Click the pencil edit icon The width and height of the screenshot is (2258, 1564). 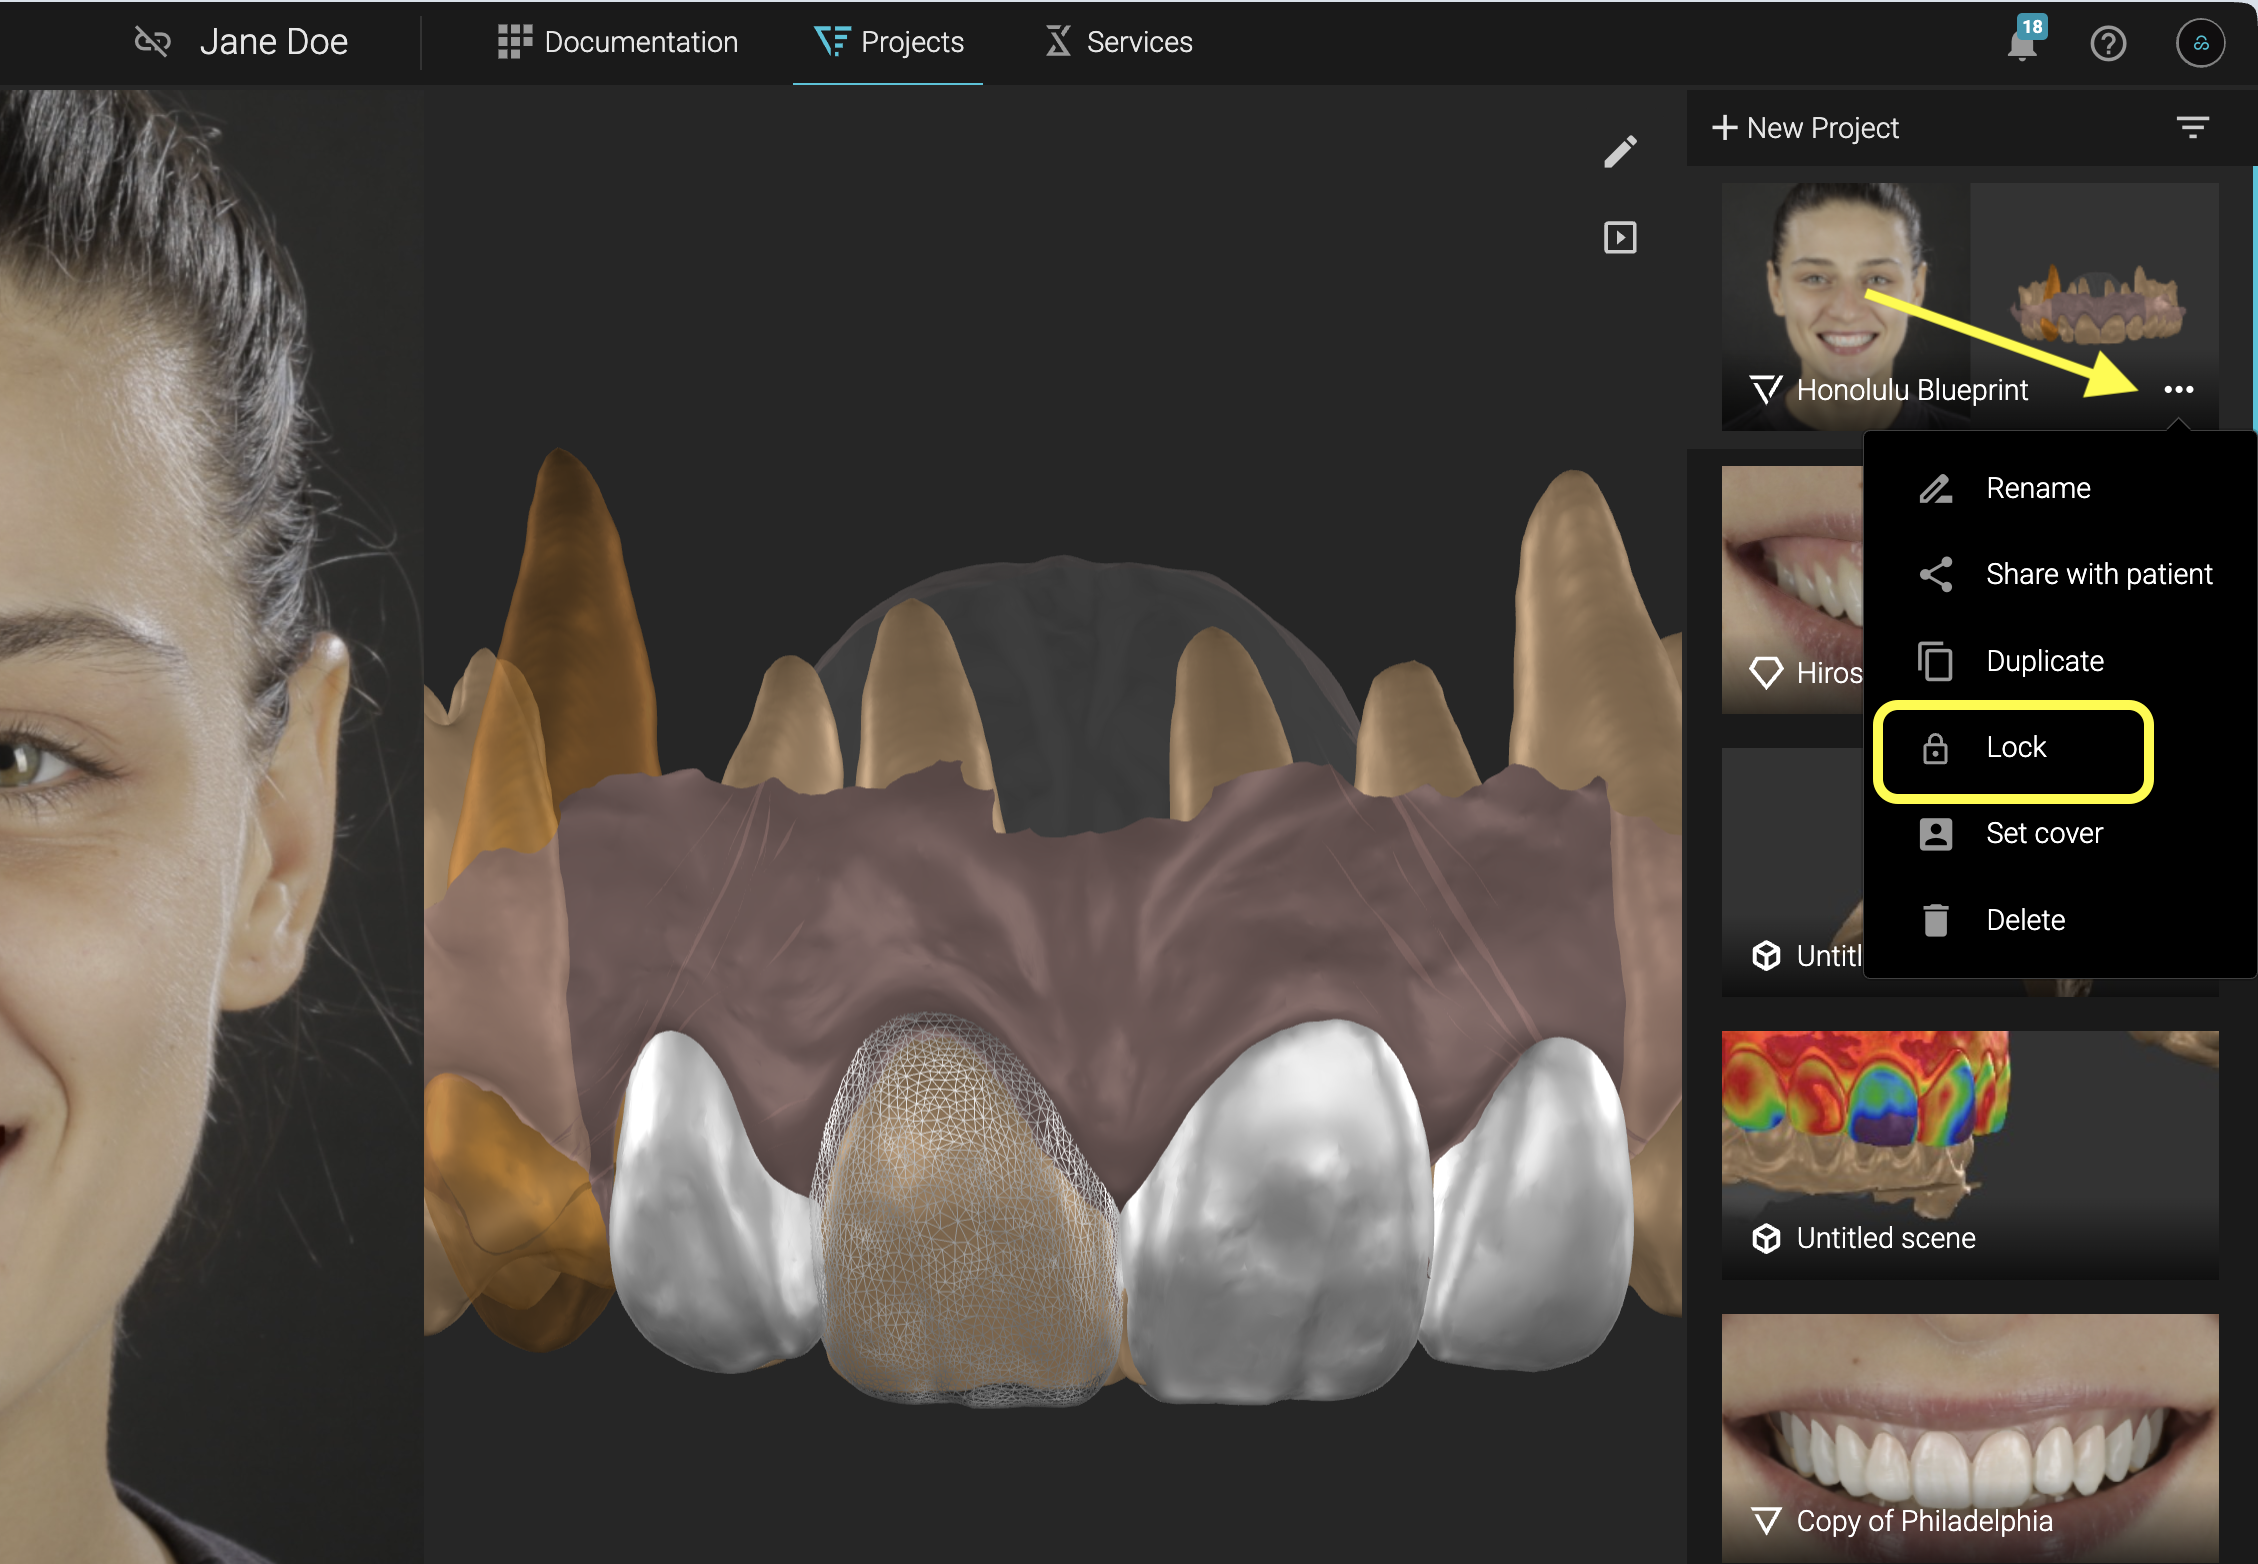tap(1620, 152)
